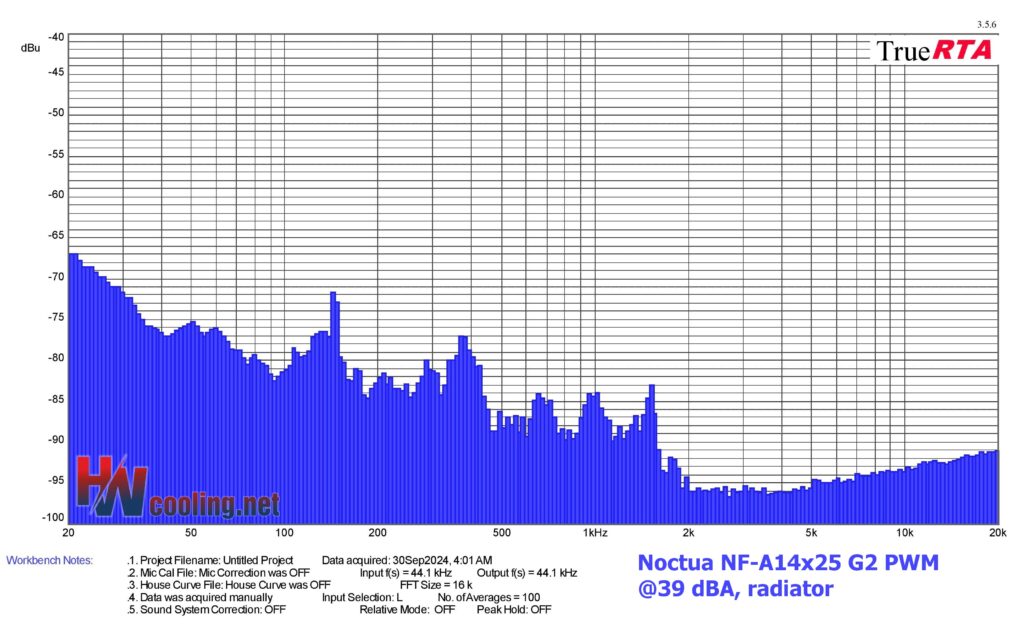Click the TrueRTA logo
The image size is (1024, 624).
pos(934,50)
